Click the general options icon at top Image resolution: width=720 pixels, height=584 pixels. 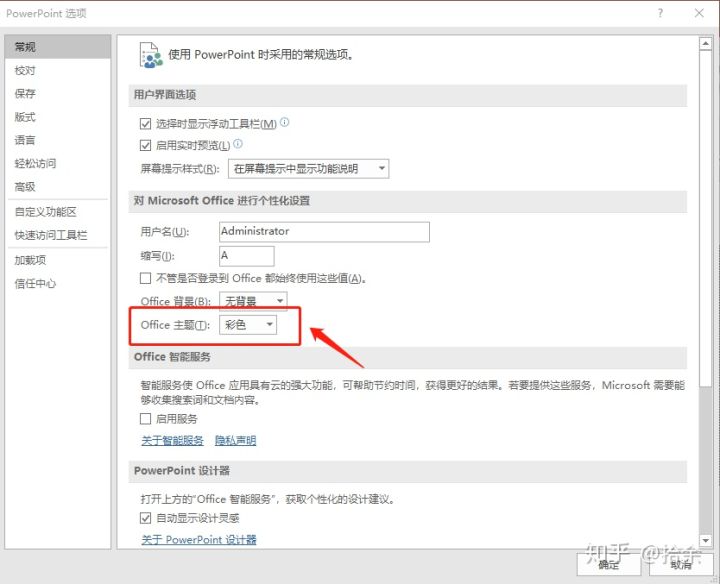(151, 55)
